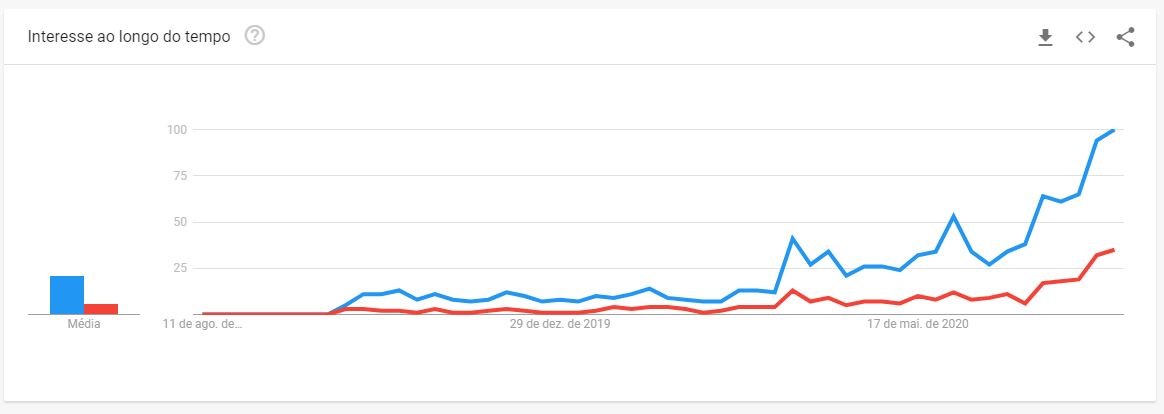Open the embed code icon

[1085, 37]
